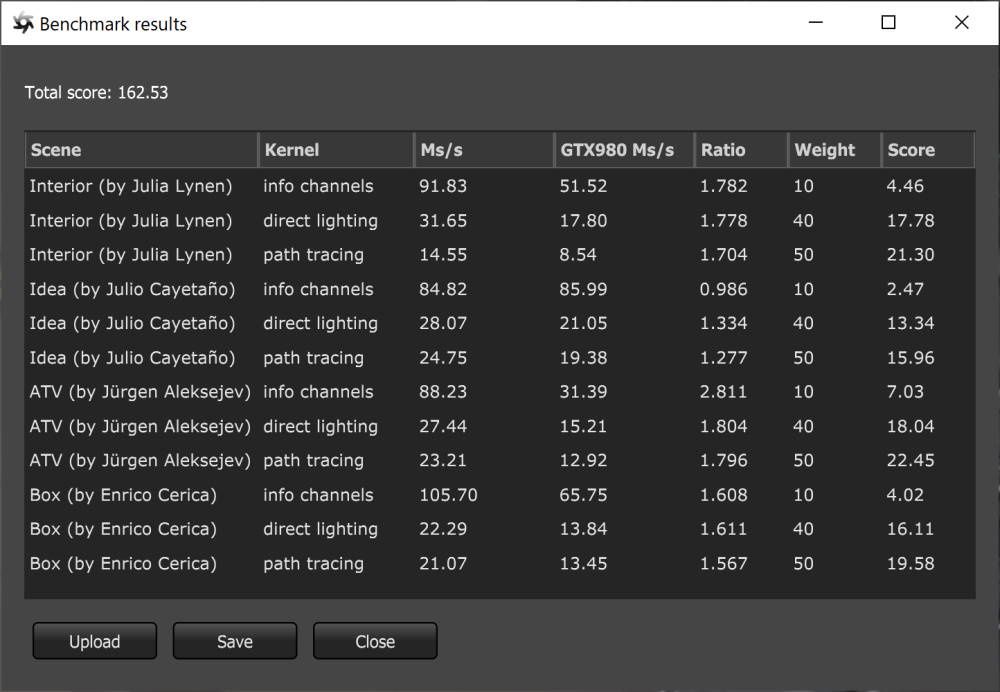Viewport: 1000px width, 692px height.
Task: Click the score value 21.30
Action: point(910,255)
